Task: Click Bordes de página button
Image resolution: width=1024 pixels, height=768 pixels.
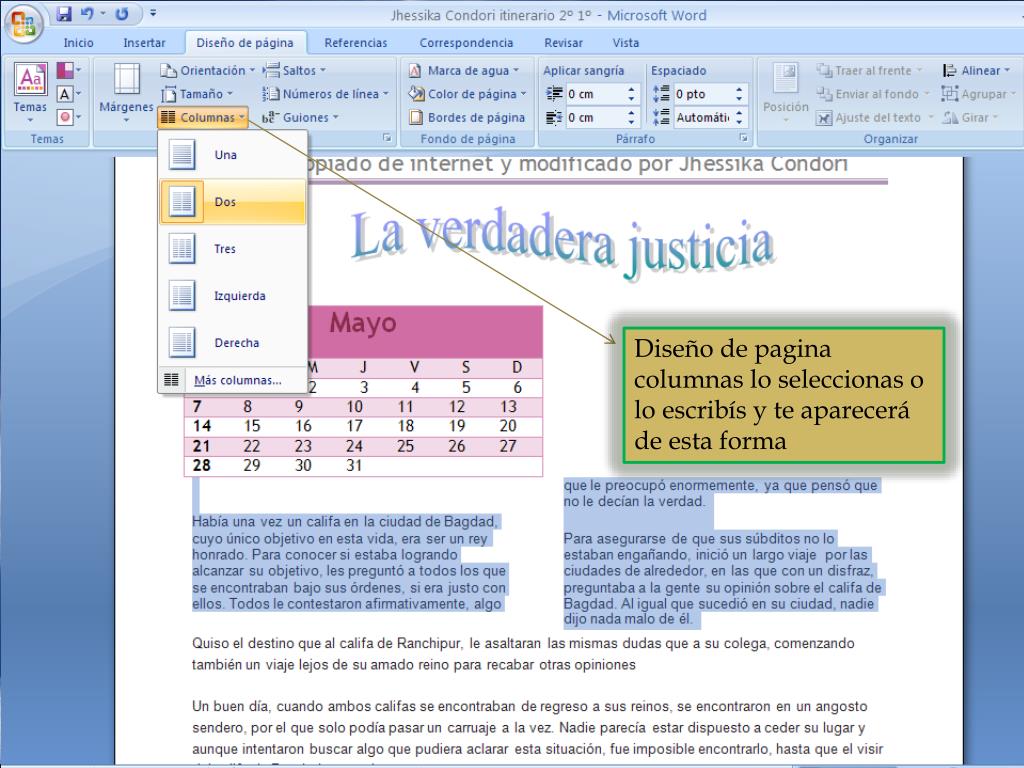Action: pos(467,118)
